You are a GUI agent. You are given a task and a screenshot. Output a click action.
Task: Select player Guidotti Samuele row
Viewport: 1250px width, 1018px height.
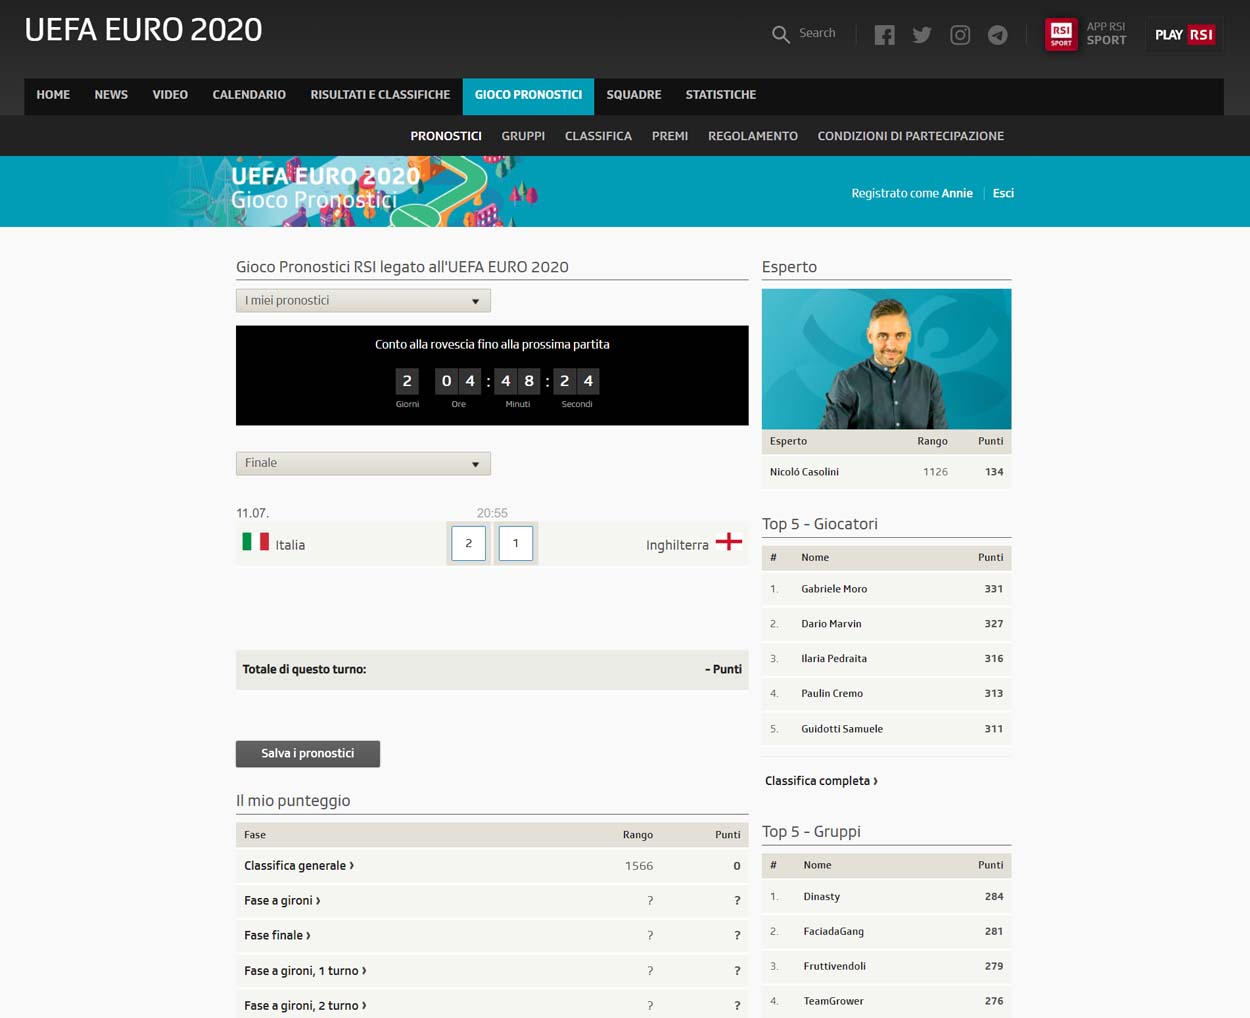click(886, 729)
